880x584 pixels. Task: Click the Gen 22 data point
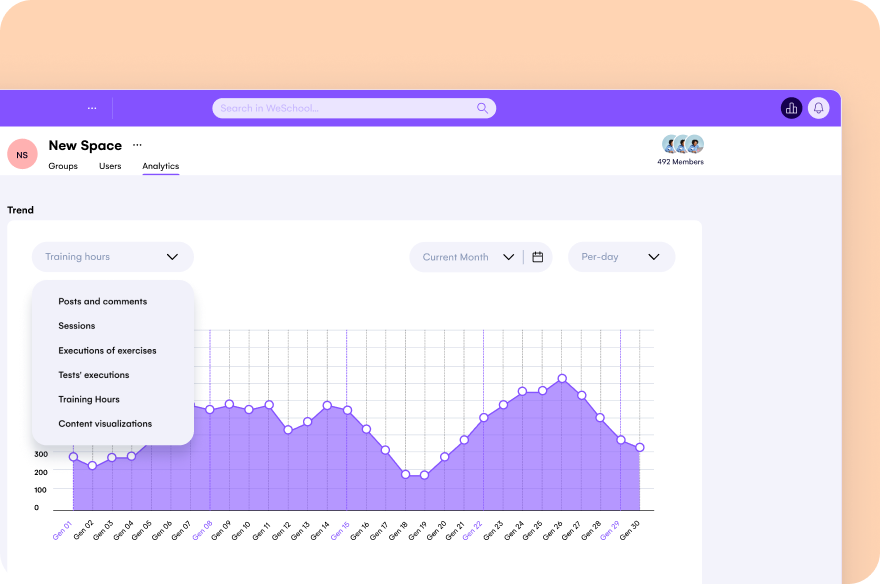click(483, 418)
